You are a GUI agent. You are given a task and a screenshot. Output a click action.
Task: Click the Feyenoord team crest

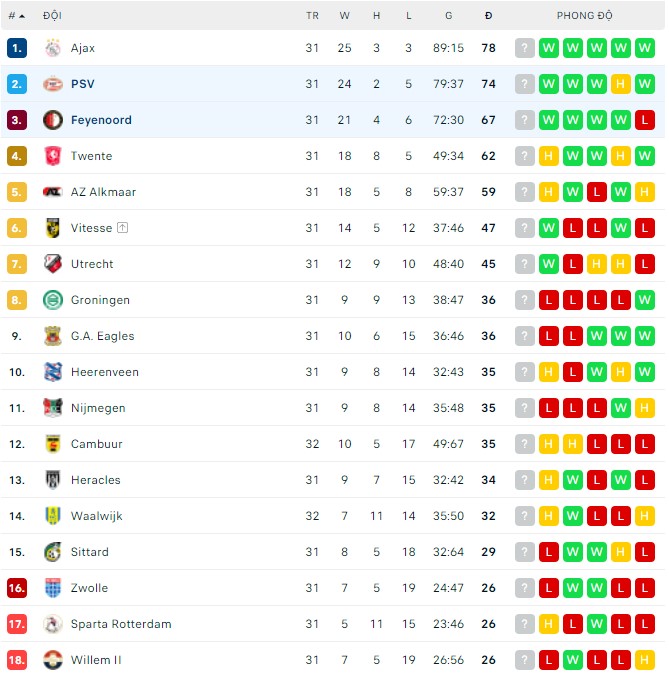[x=53, y=120]
